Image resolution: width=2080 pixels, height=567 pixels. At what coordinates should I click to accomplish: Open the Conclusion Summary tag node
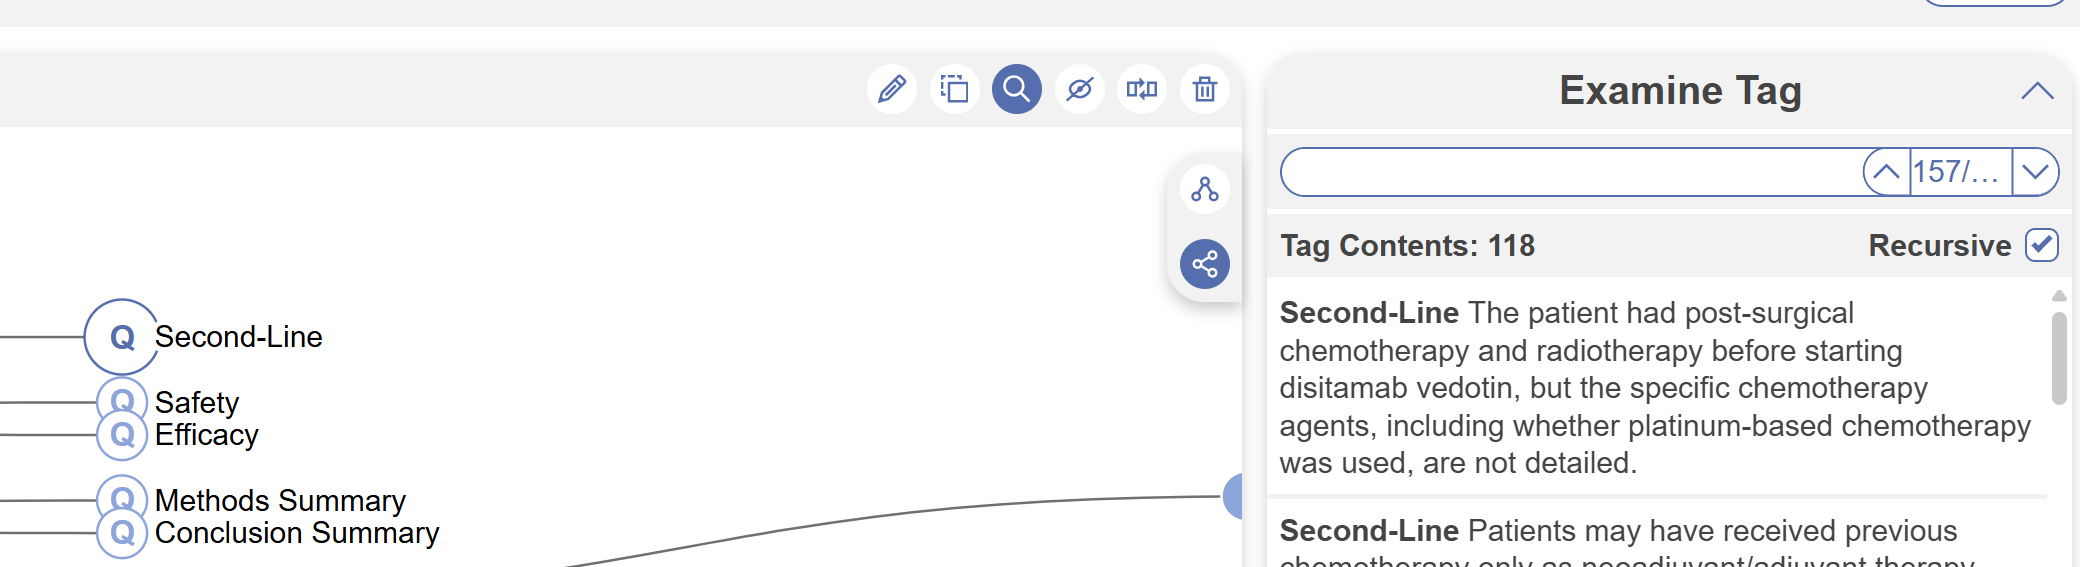point(122,533)
